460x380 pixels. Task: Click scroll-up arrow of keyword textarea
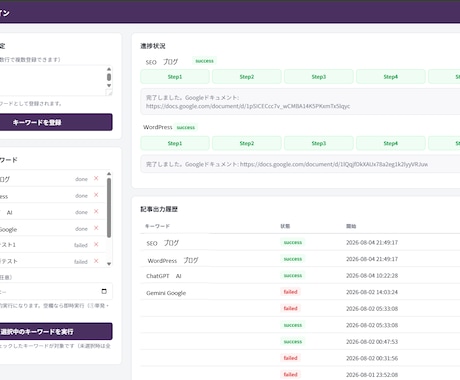click(109, 69)
